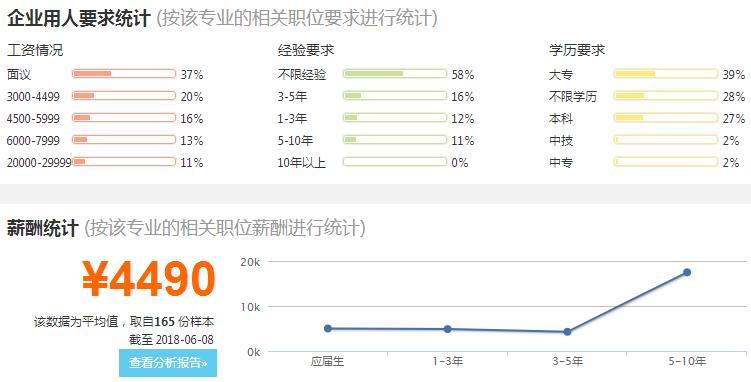Viewport: 751px width, 382px height.
Task: Click the 应届生 x-axis label
Action: tap(328, 361)
